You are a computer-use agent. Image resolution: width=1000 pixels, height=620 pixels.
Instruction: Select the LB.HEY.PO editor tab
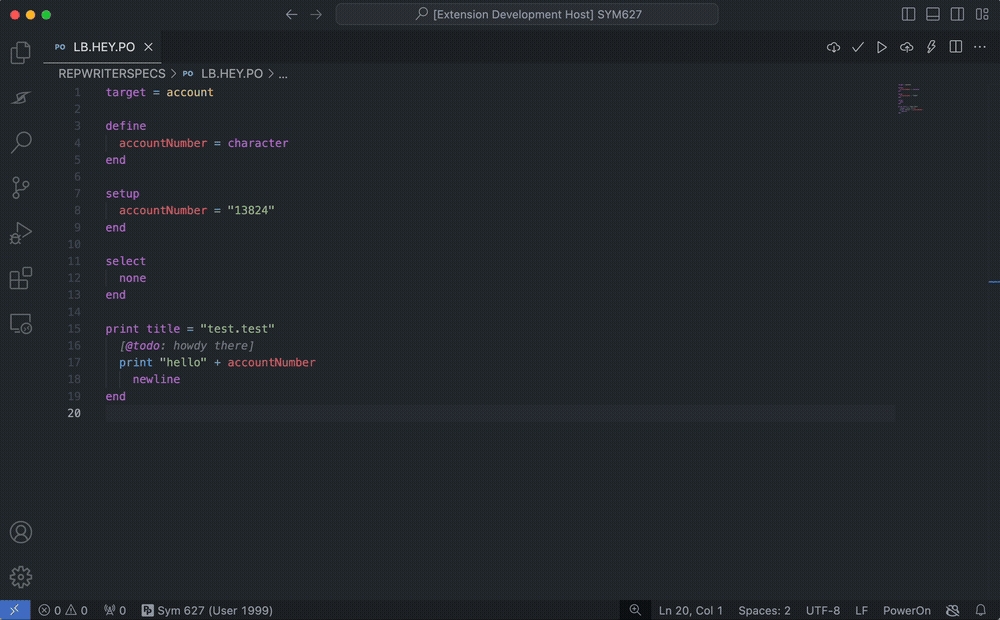pyautogui.click(x=103, y=47)
